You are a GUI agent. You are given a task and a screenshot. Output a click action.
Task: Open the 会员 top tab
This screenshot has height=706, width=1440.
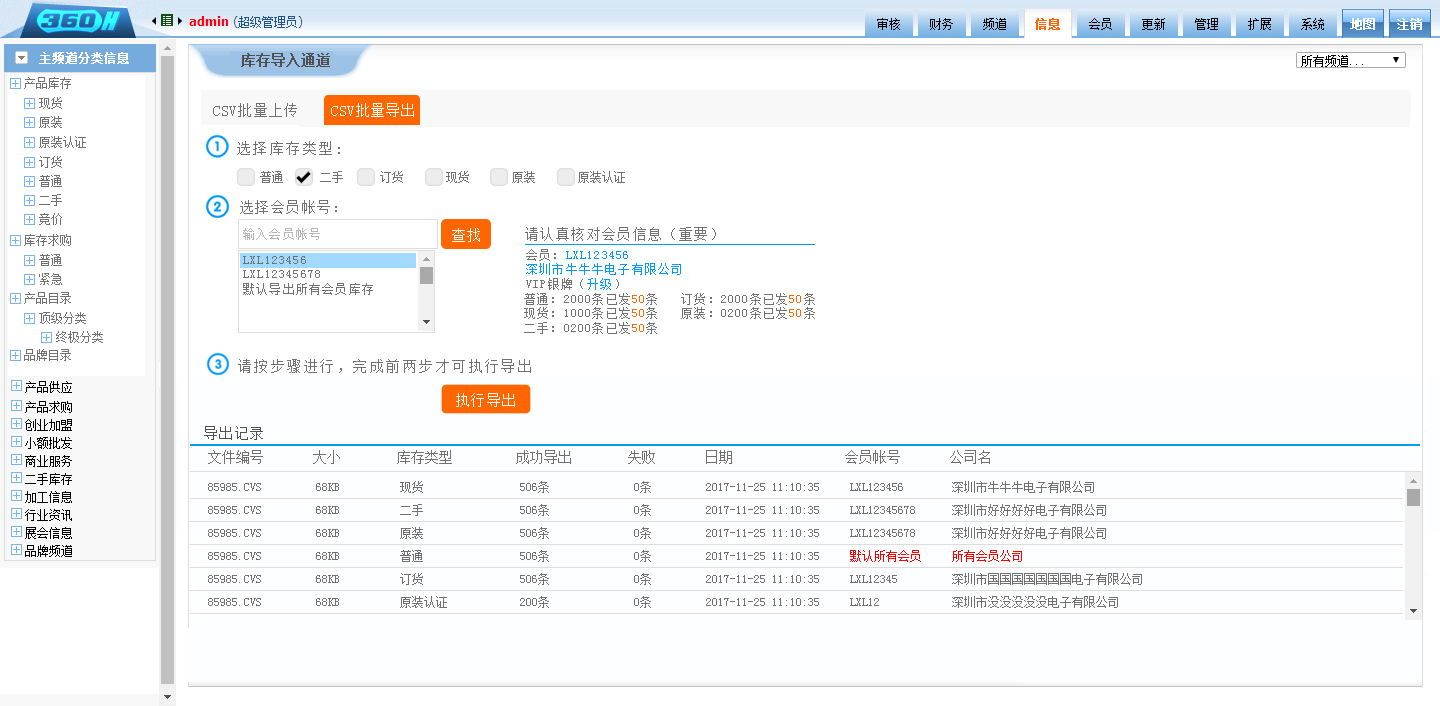[x=1100, y=24]
